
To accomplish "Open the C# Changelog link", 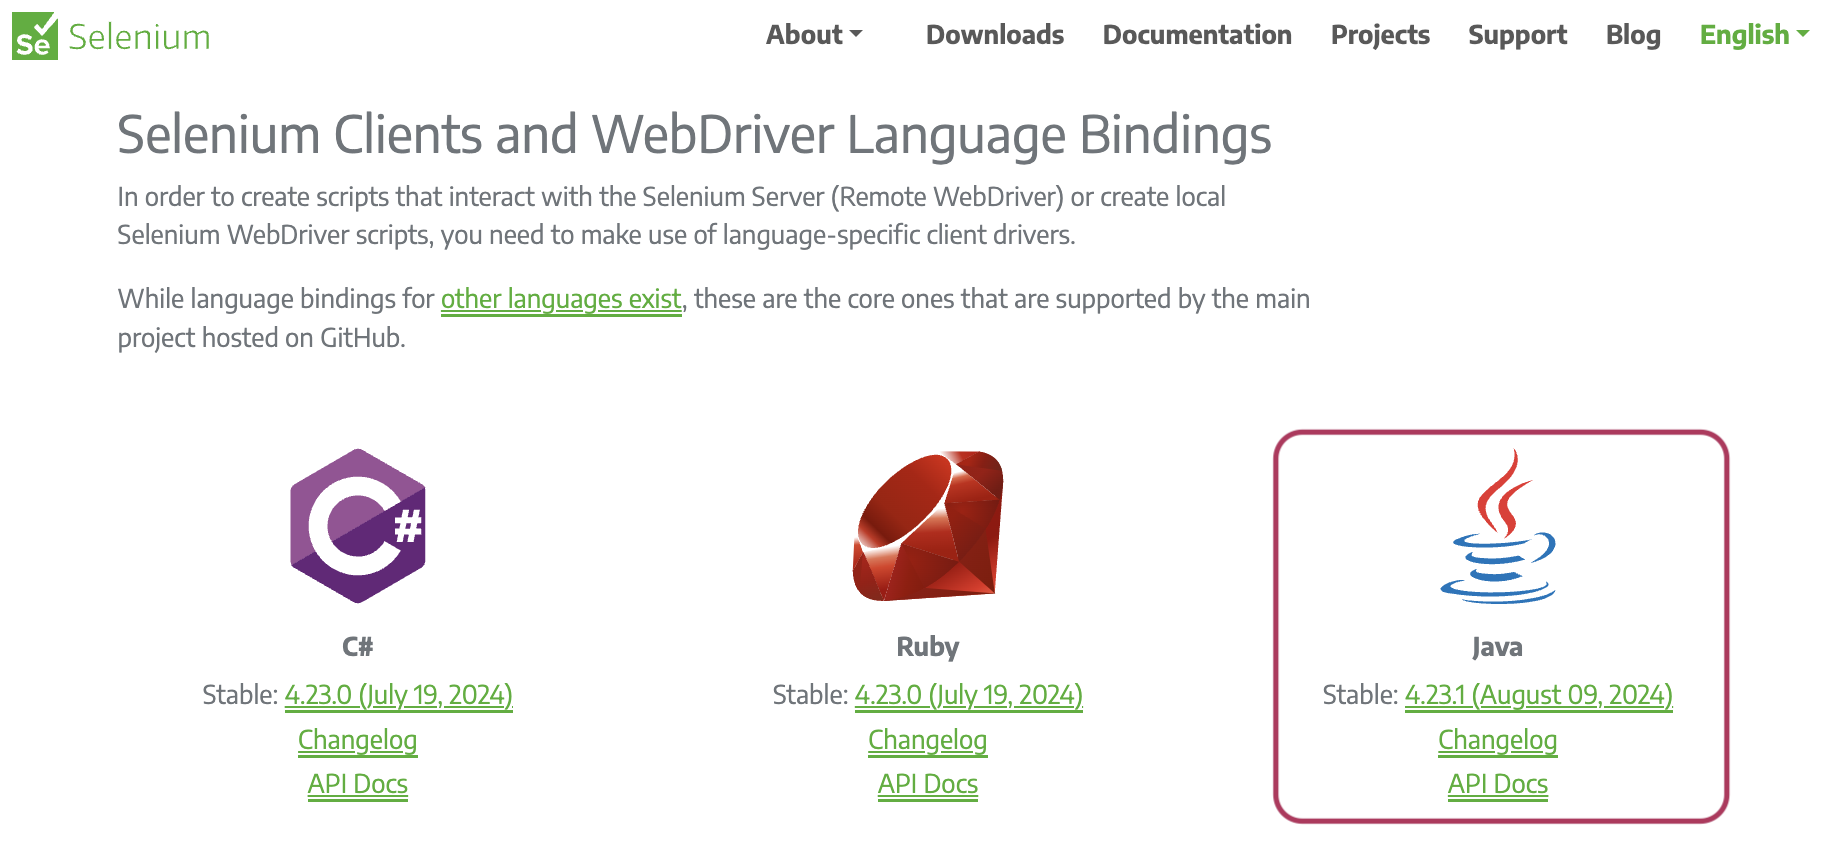I will pos(358,740).
